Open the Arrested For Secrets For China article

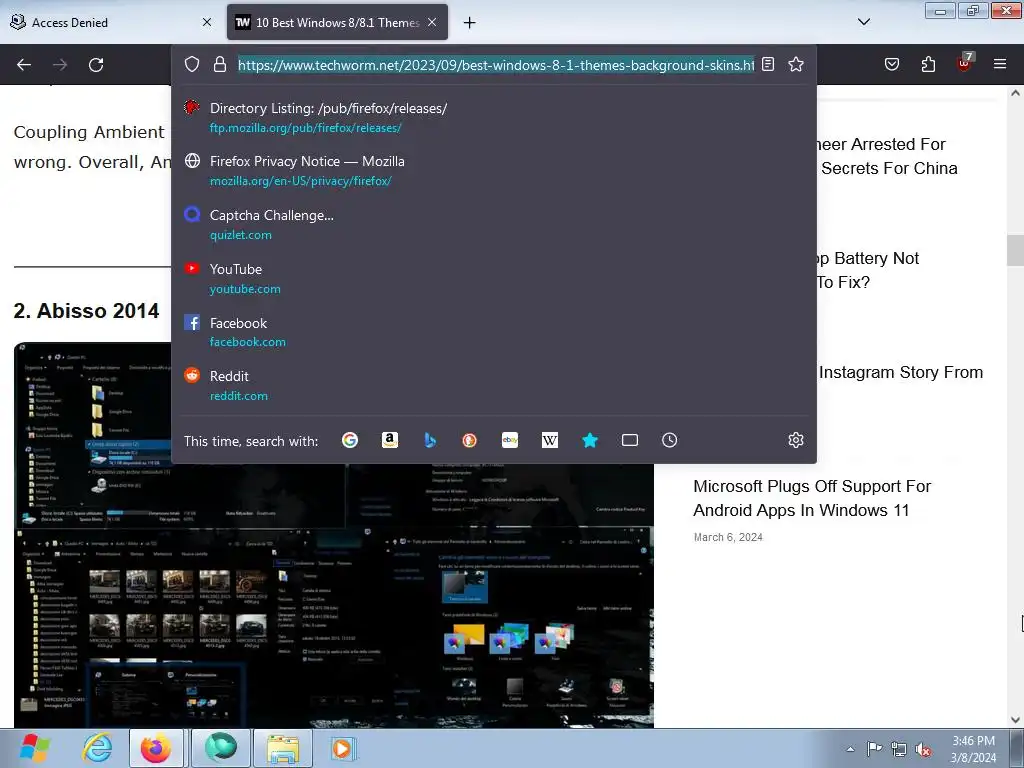[x=888, y=156]
